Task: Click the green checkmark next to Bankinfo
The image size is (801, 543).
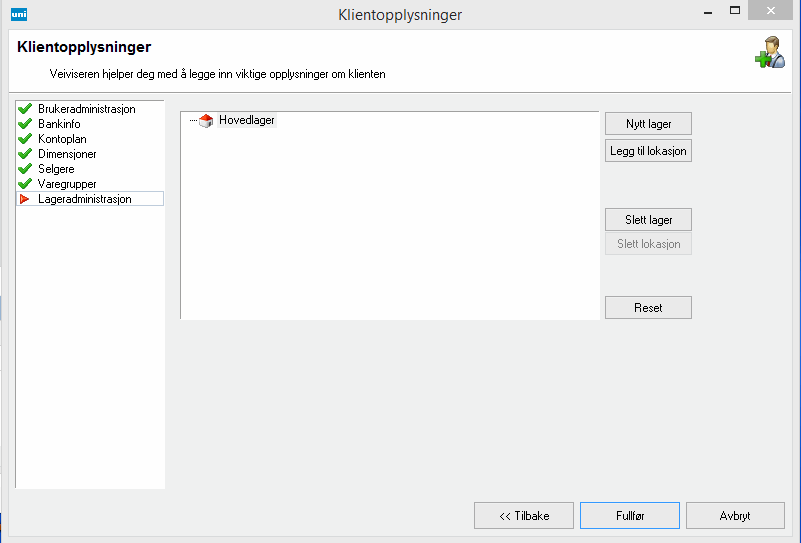Action: click(25, 124)
